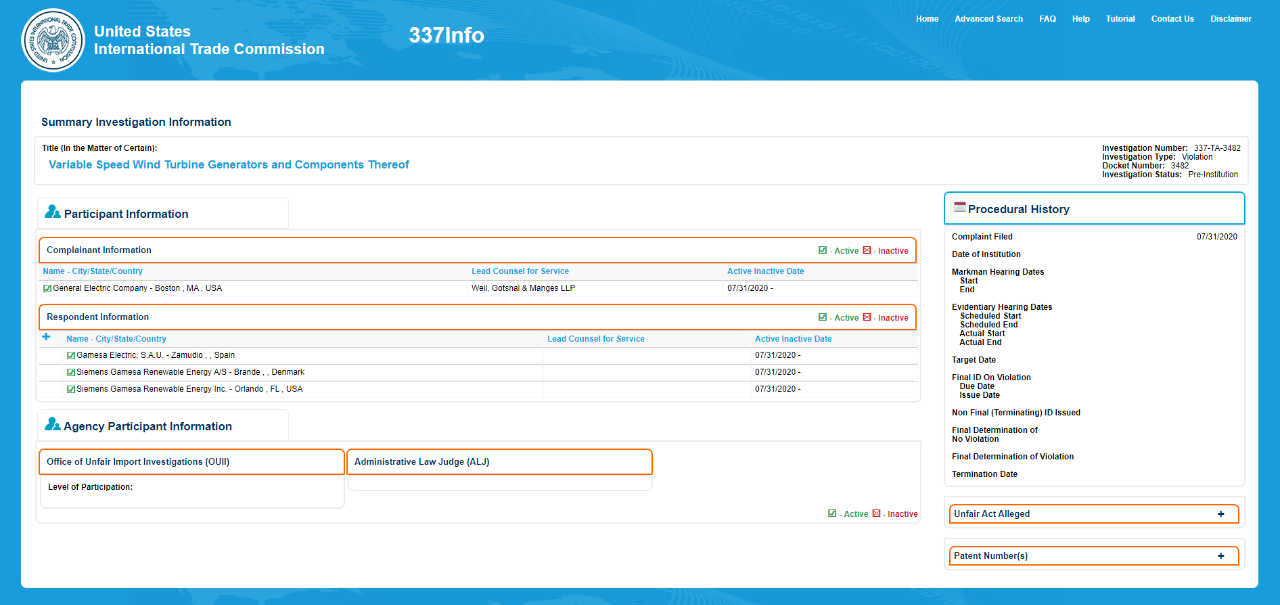The height and width of the screenshot is (605, 1280).
Task: Toggle the General Electric Company checkbox
Action: [x=47, y=288]
